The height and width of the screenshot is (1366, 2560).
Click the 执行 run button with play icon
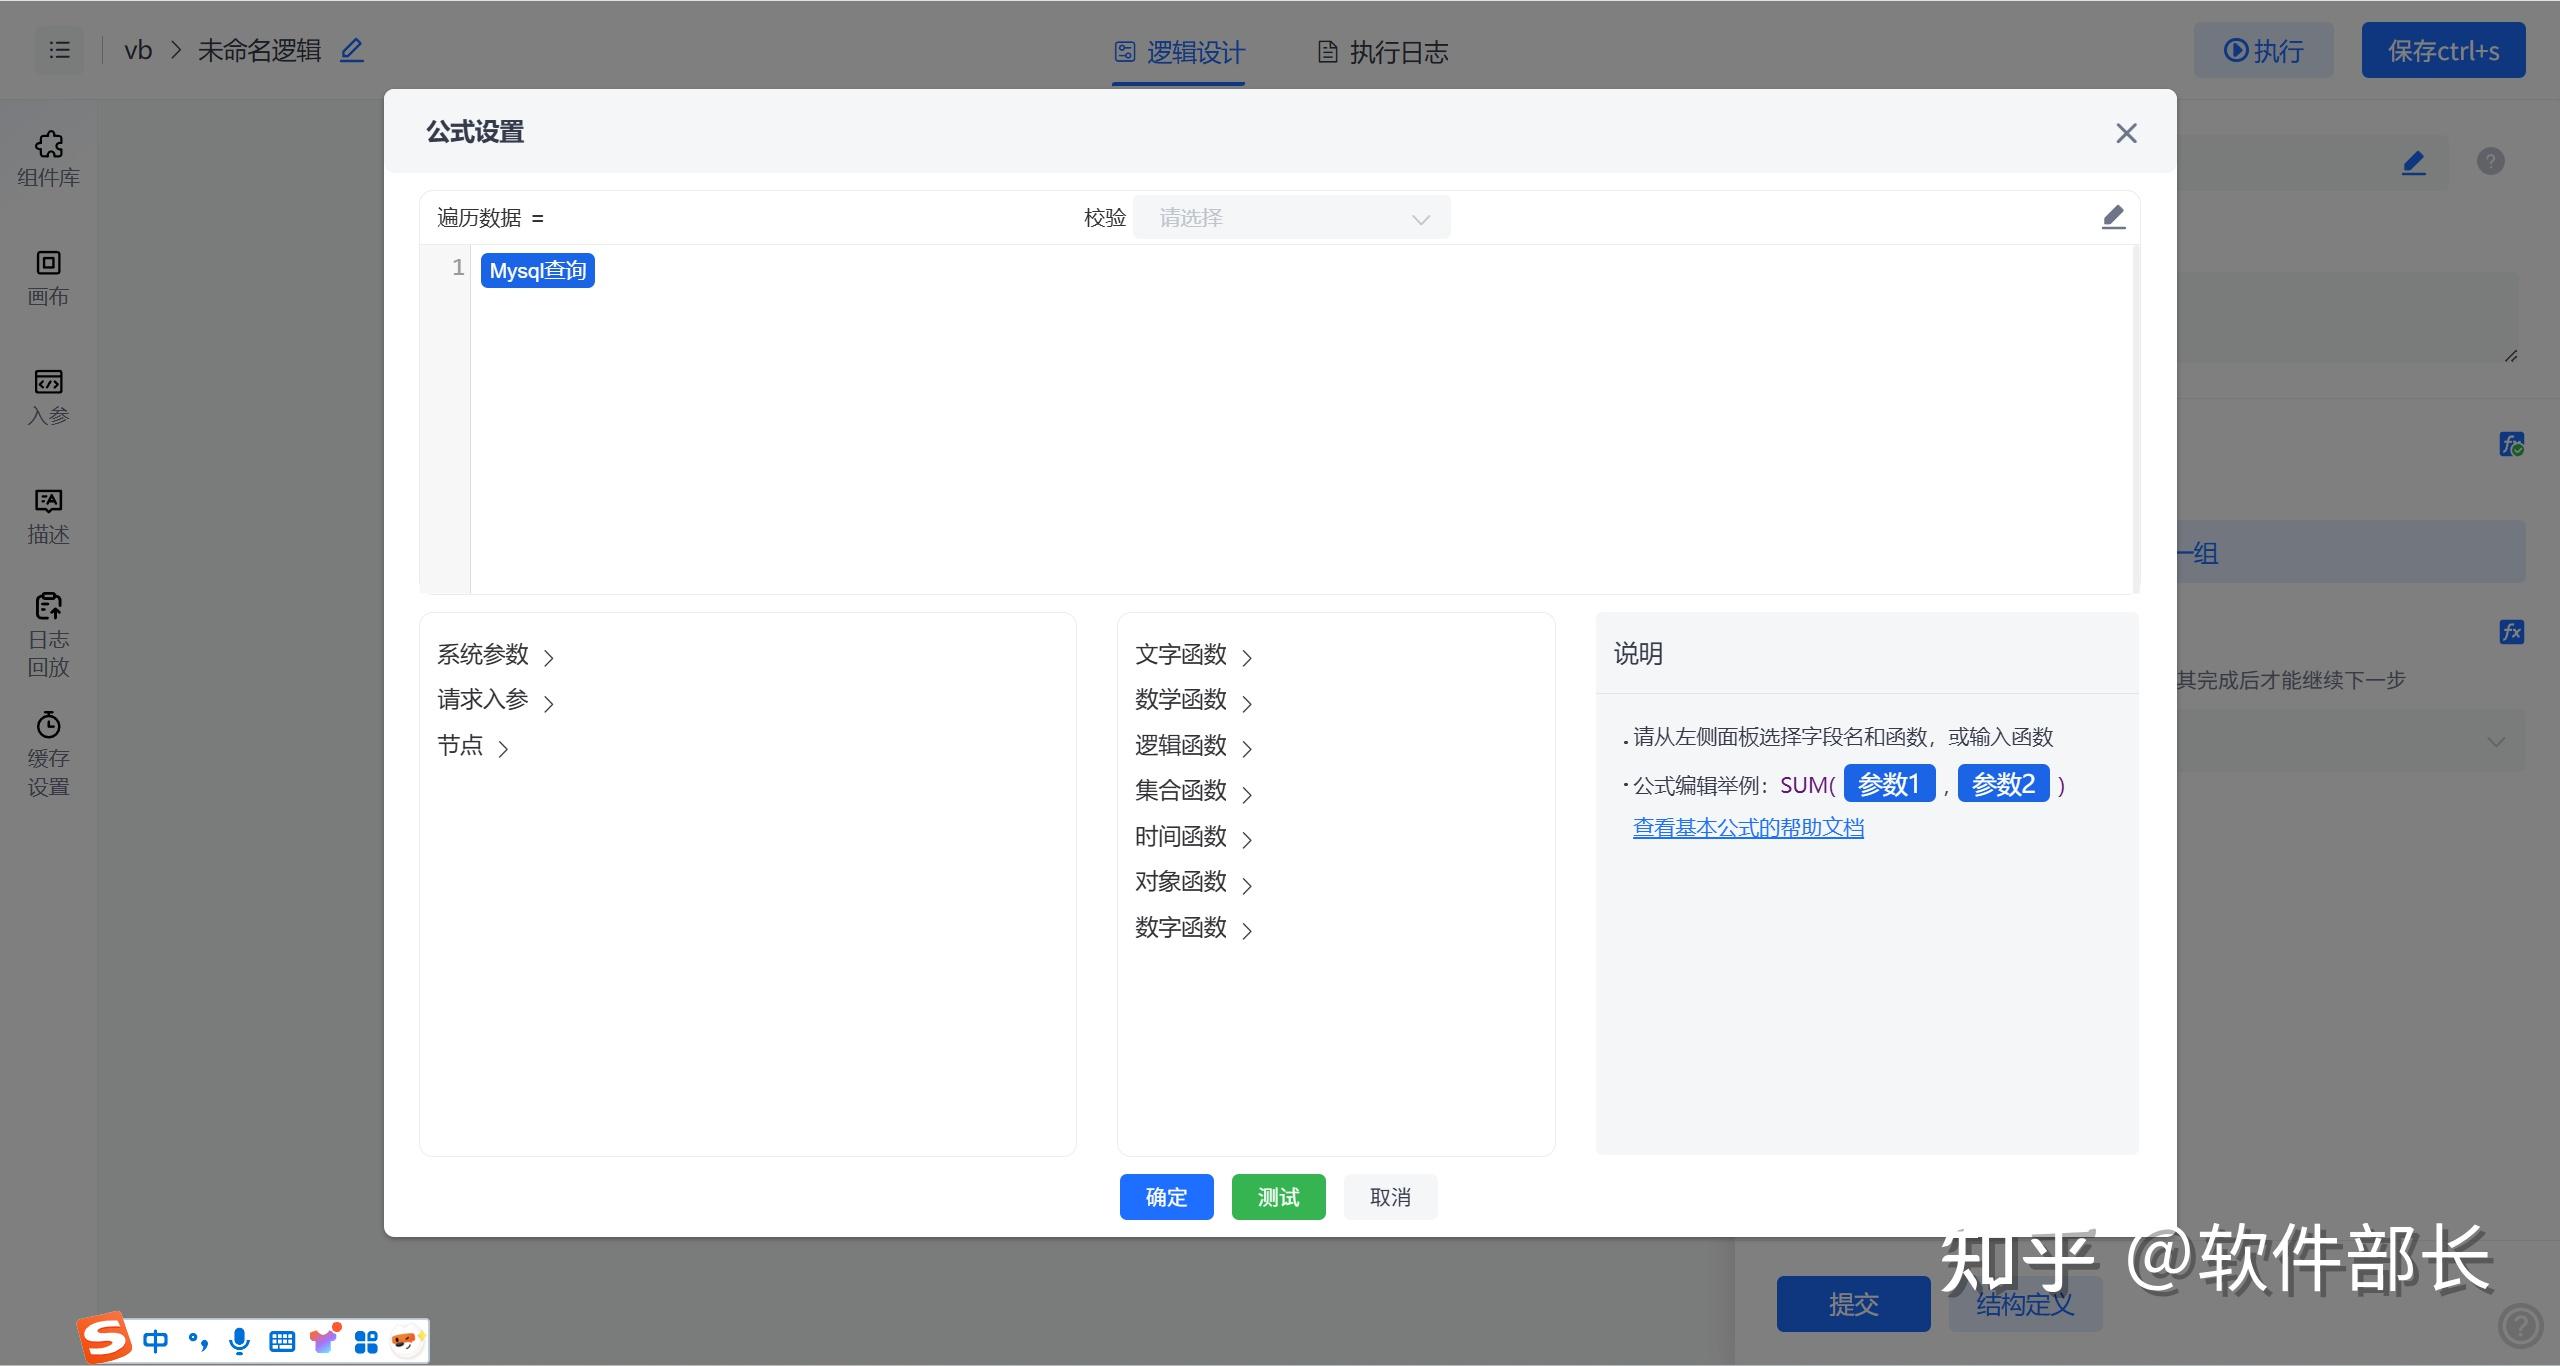(x=2262, y=50)
